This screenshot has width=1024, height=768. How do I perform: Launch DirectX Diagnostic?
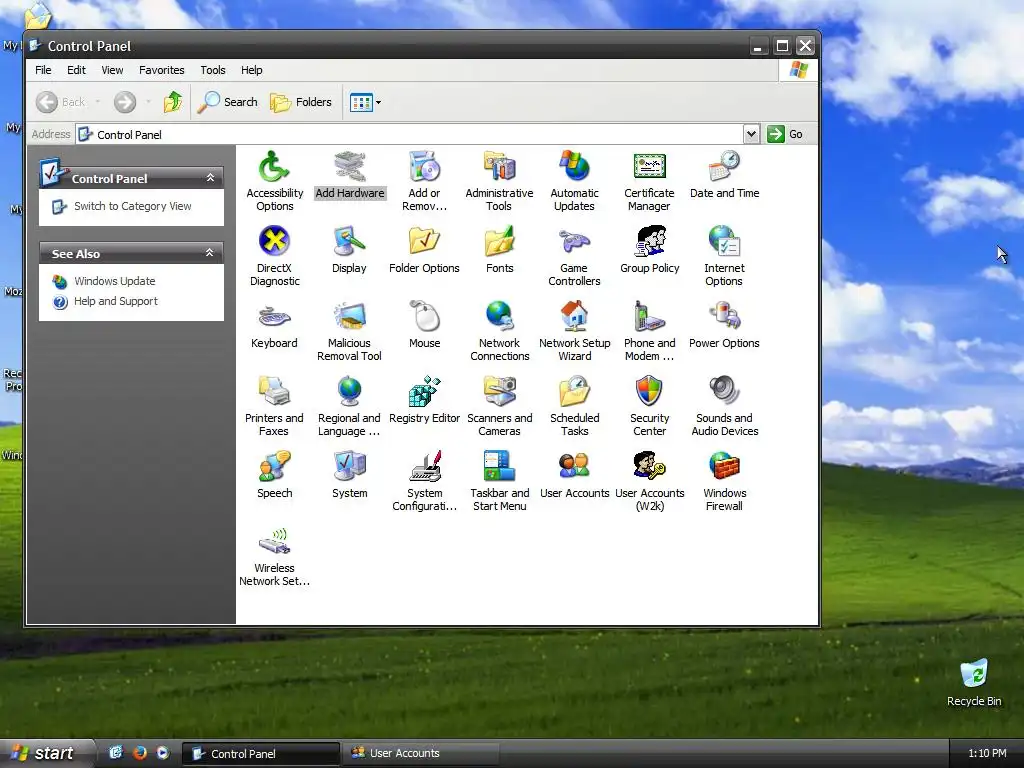(x=274, y=256)
